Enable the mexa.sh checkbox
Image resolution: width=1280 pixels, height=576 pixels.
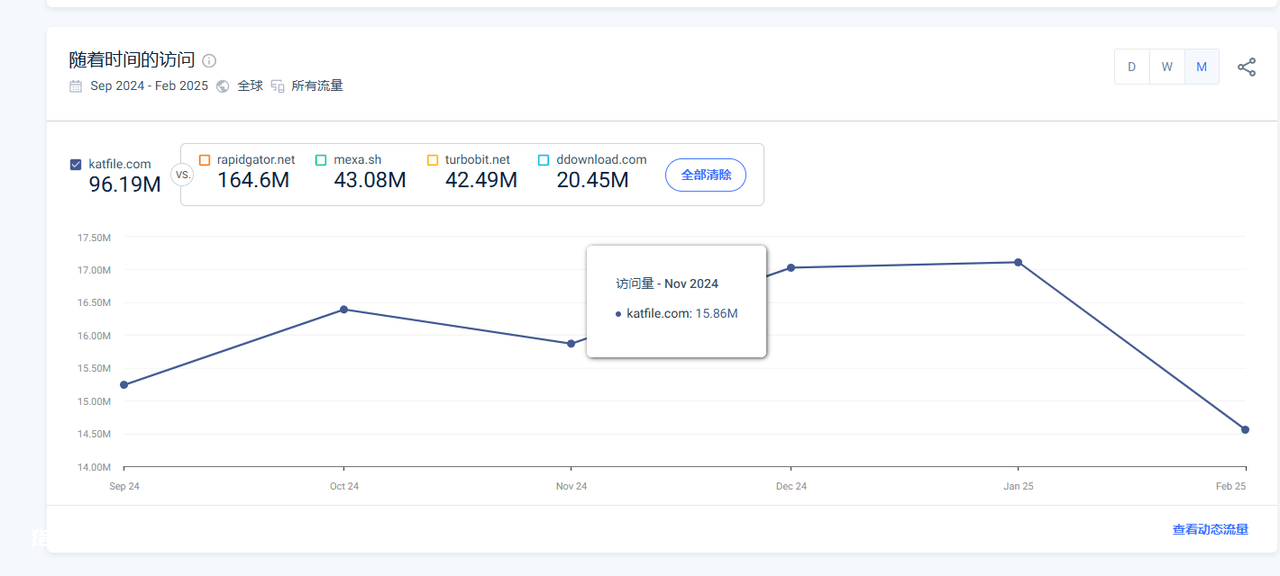(x=321, y=160)
